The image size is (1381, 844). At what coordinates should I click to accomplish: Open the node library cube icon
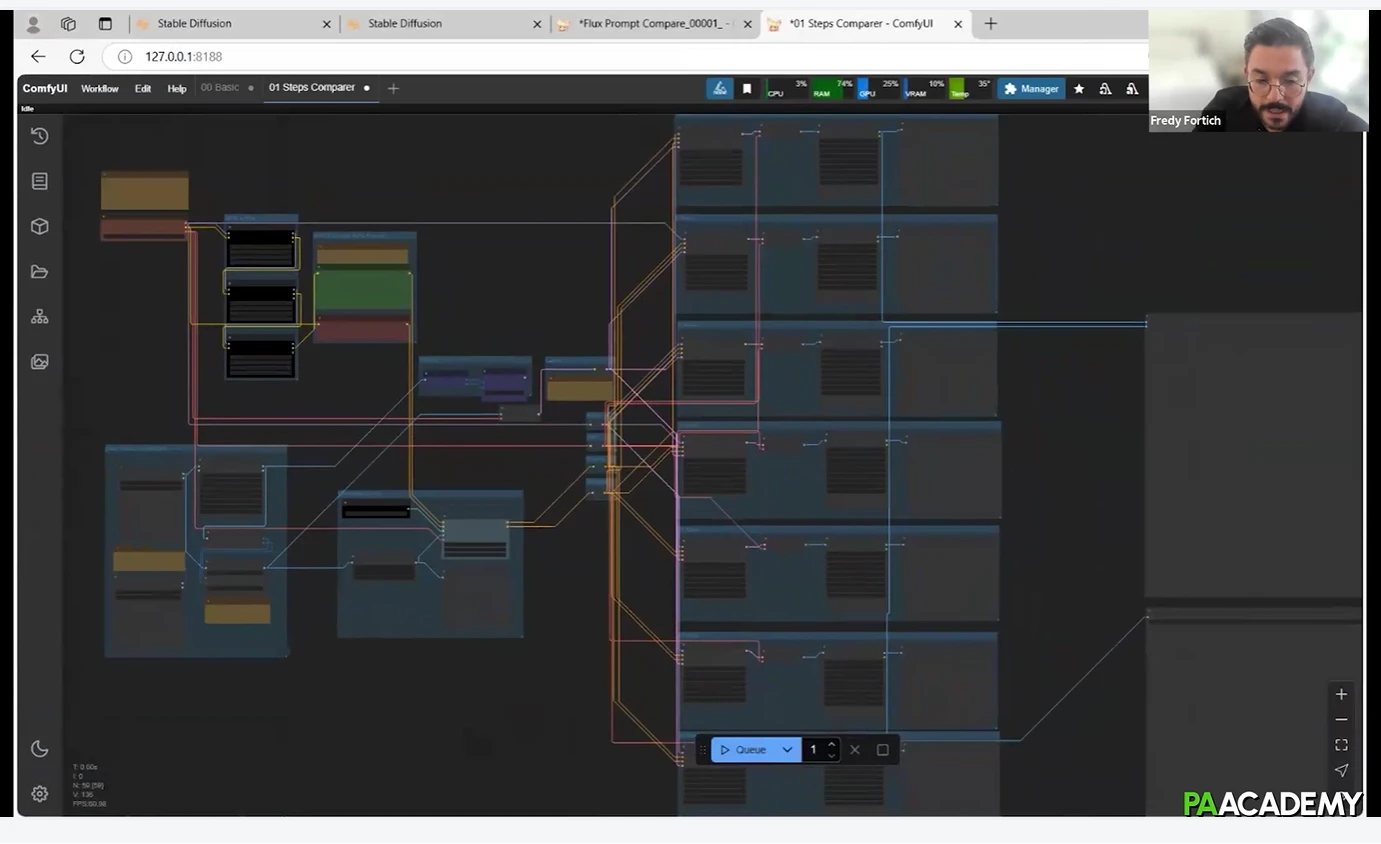point(40,226)
